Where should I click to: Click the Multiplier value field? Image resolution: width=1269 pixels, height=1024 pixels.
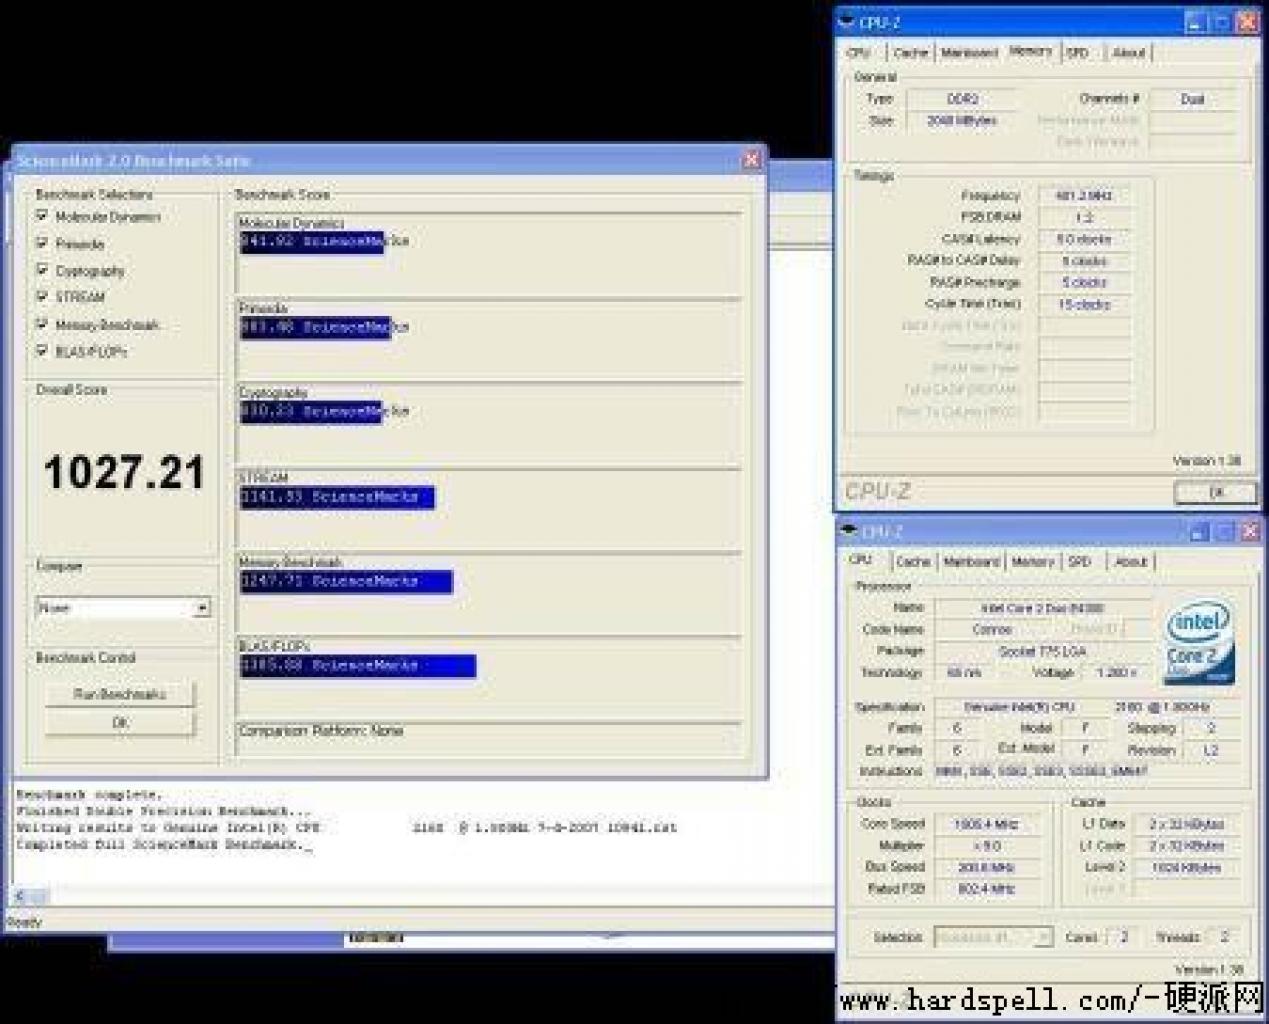(986, 846)
